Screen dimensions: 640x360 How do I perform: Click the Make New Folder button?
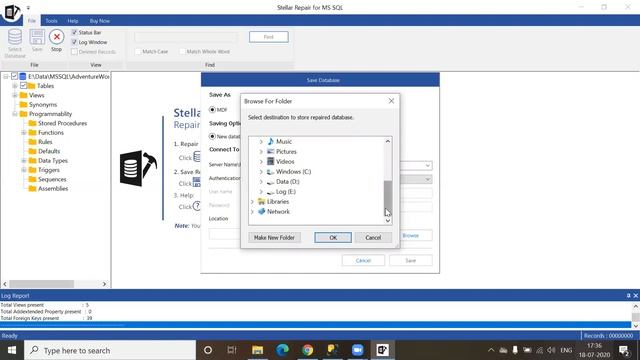click(274, 238)
